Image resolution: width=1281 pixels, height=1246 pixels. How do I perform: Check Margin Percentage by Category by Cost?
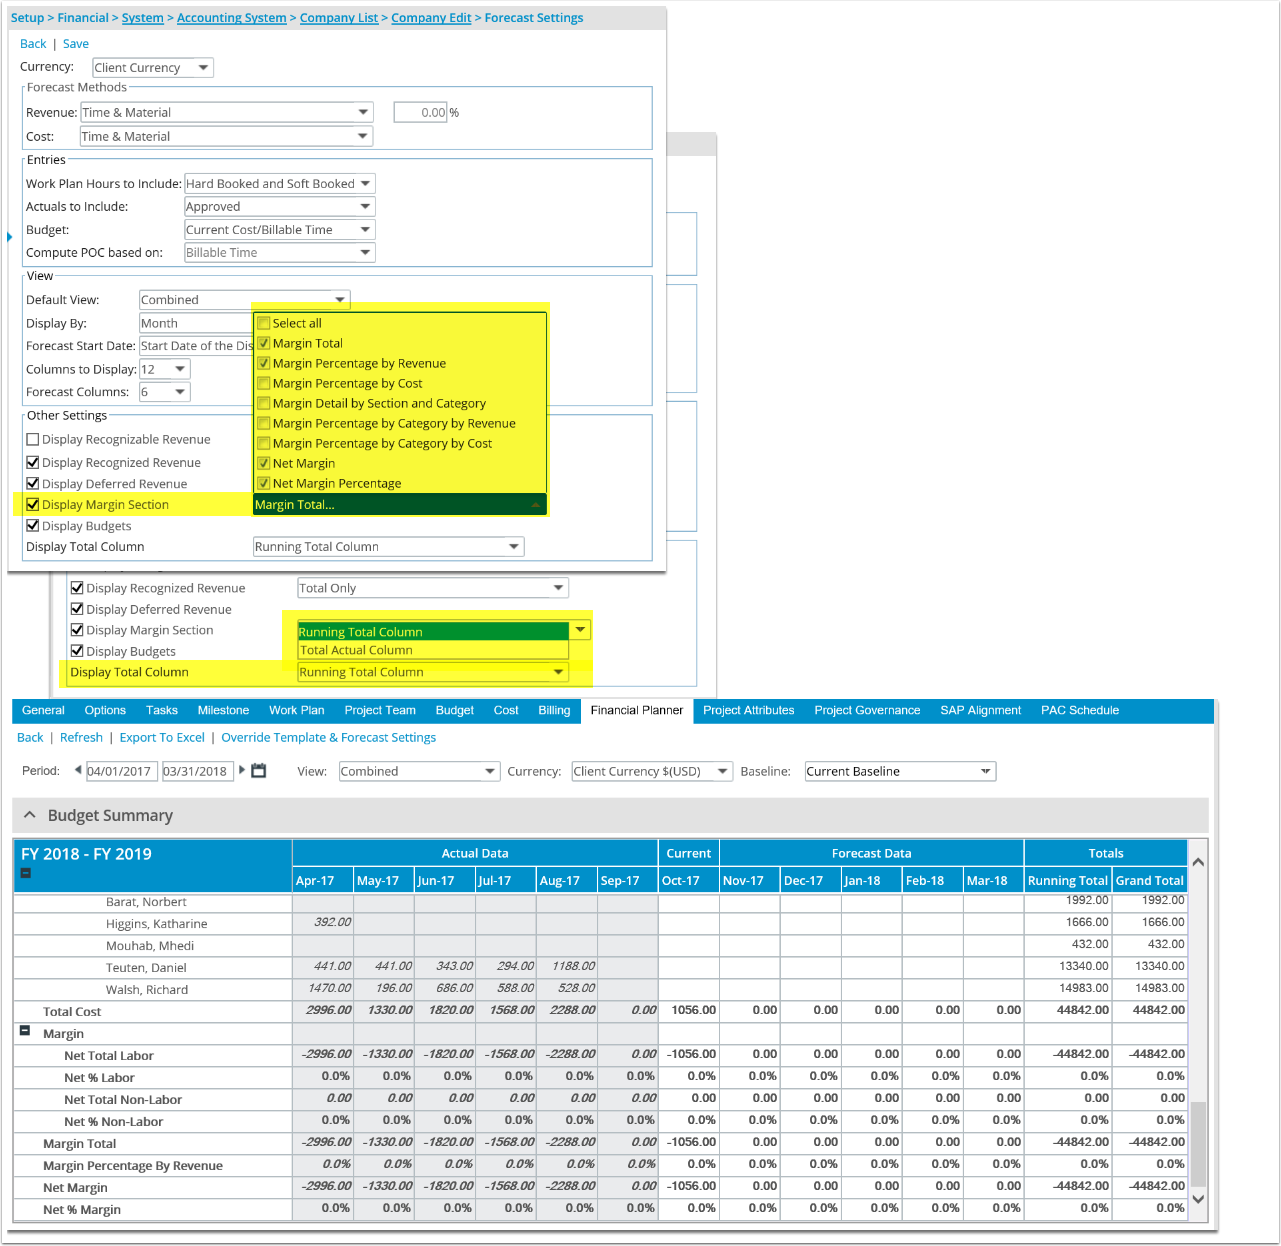pyautogui.click(x=264, y=443)
